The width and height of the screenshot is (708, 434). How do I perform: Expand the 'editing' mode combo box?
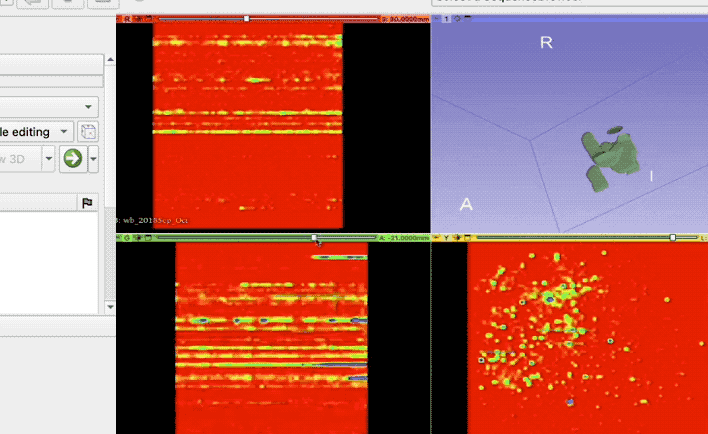64,132
